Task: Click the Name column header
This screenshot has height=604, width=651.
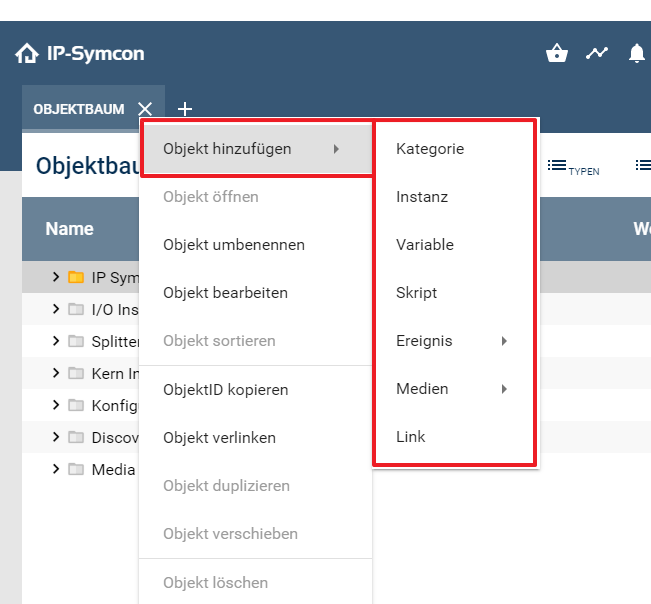Action: point(70,229)
